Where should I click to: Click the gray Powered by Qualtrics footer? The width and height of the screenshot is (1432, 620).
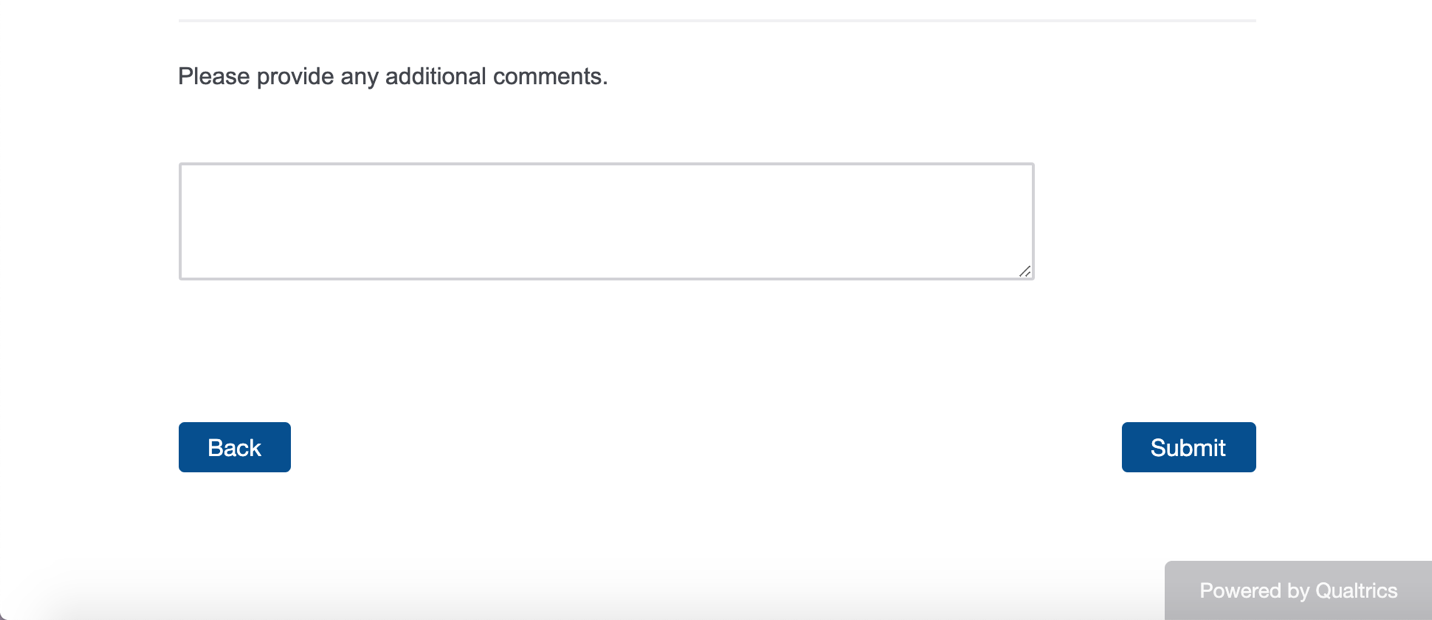pyautogui.click(x=1298, y=591)
